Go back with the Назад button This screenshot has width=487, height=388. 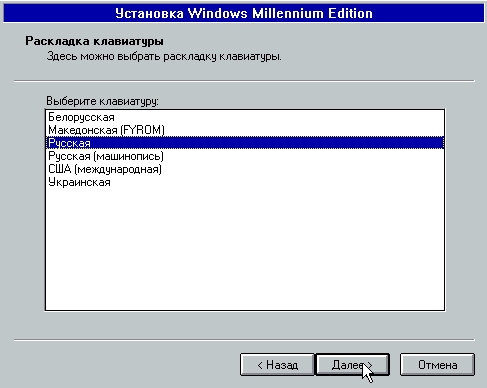click(x=277, y=365)
